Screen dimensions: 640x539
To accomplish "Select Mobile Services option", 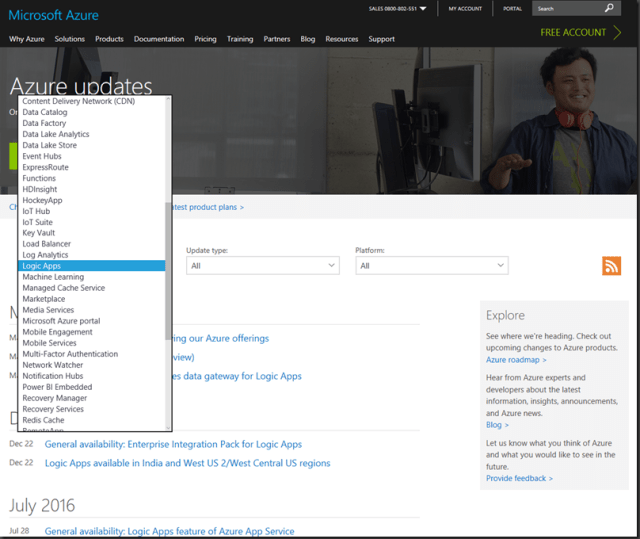I will [92, 343].
